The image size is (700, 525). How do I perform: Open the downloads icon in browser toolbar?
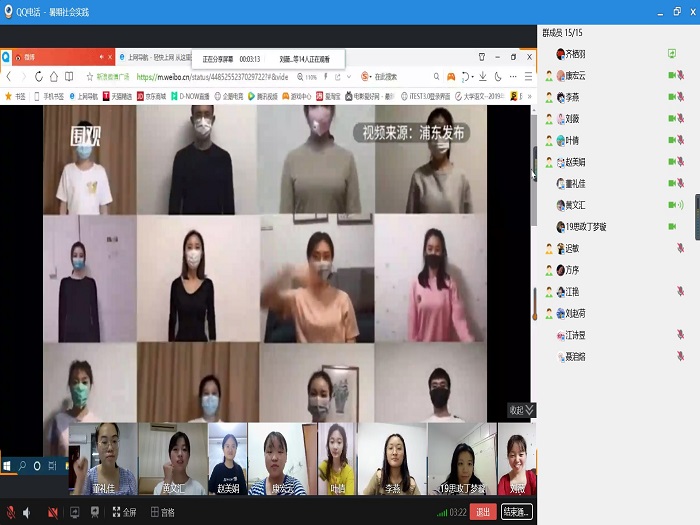483,77
